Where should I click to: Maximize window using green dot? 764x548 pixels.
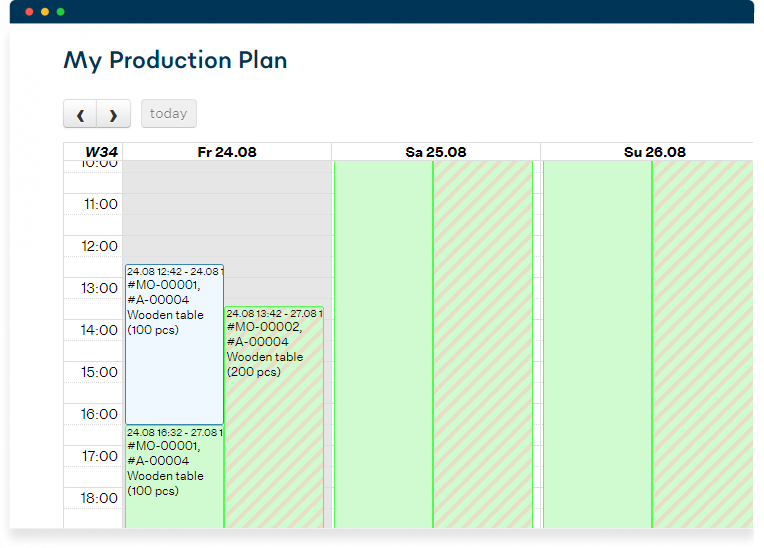(61, 11)
